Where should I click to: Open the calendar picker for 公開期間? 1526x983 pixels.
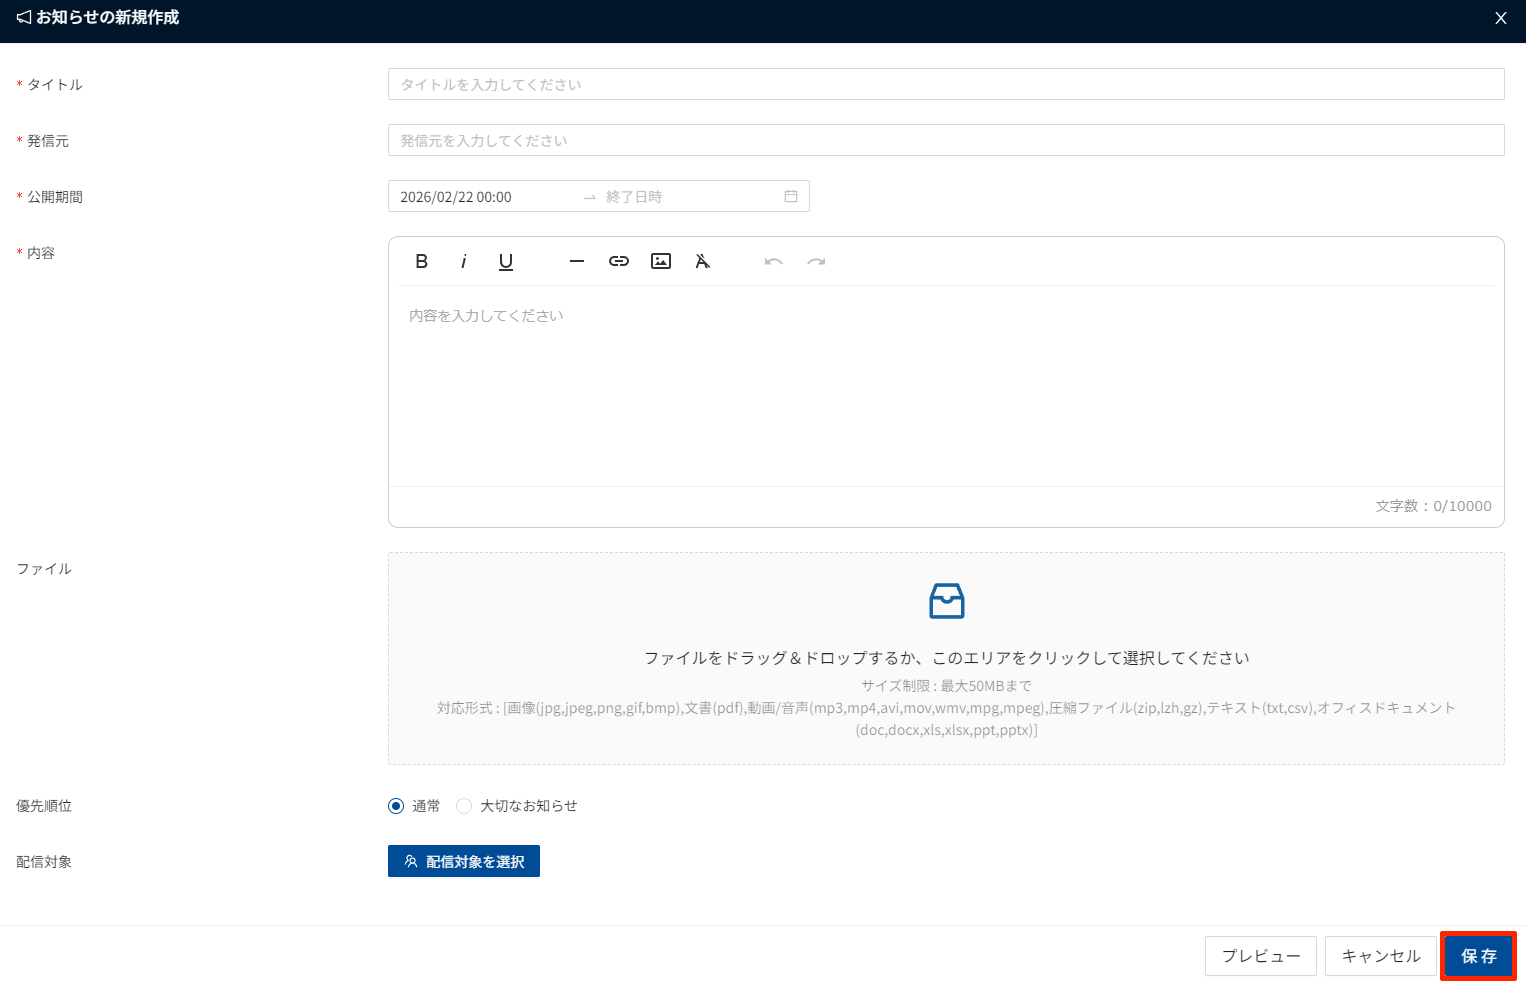click(x=791, y=196)
